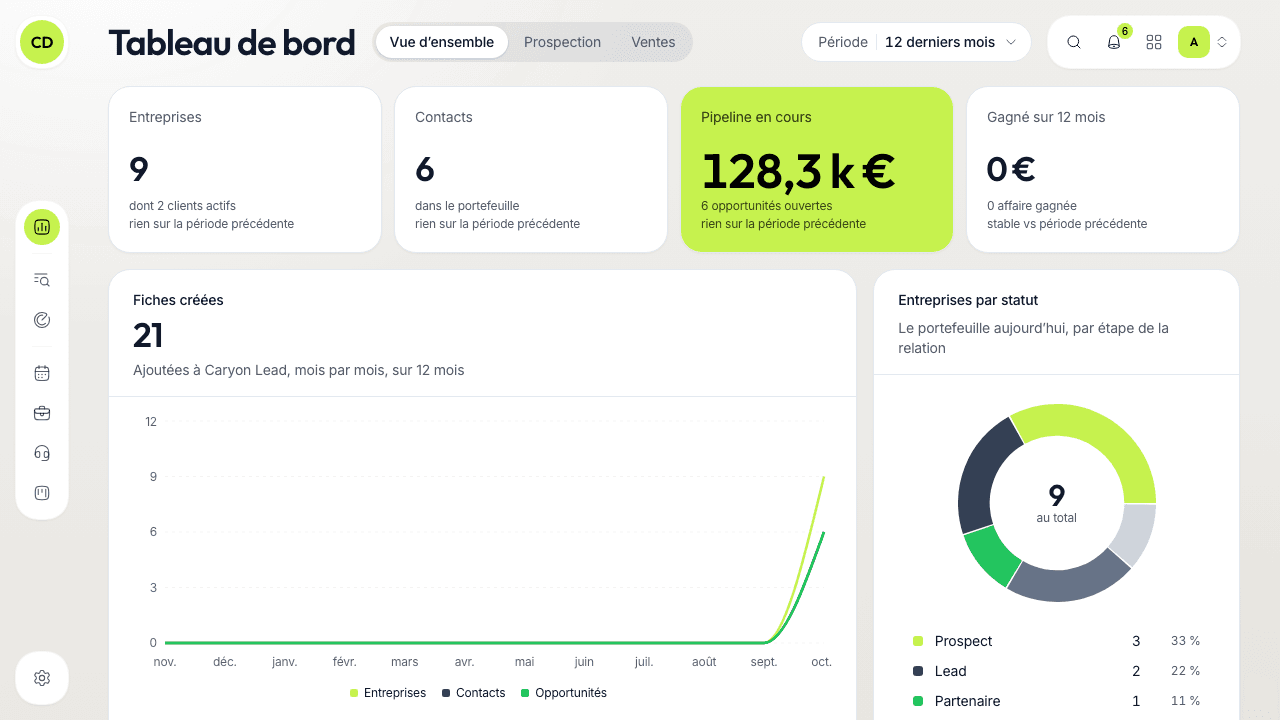Open the Période 12 derniers mois dropdown
This screenshot has width=1280, height=720.
tap(916, 42)
